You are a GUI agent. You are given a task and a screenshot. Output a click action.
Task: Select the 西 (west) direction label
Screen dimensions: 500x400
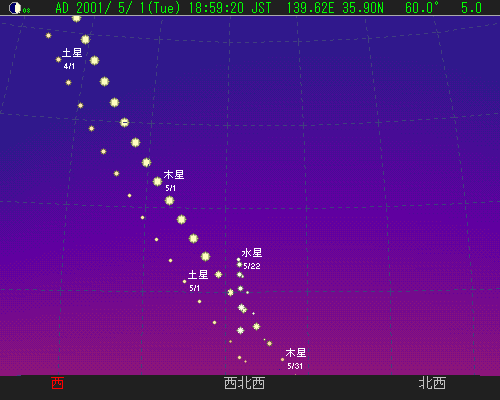[58, 383]
